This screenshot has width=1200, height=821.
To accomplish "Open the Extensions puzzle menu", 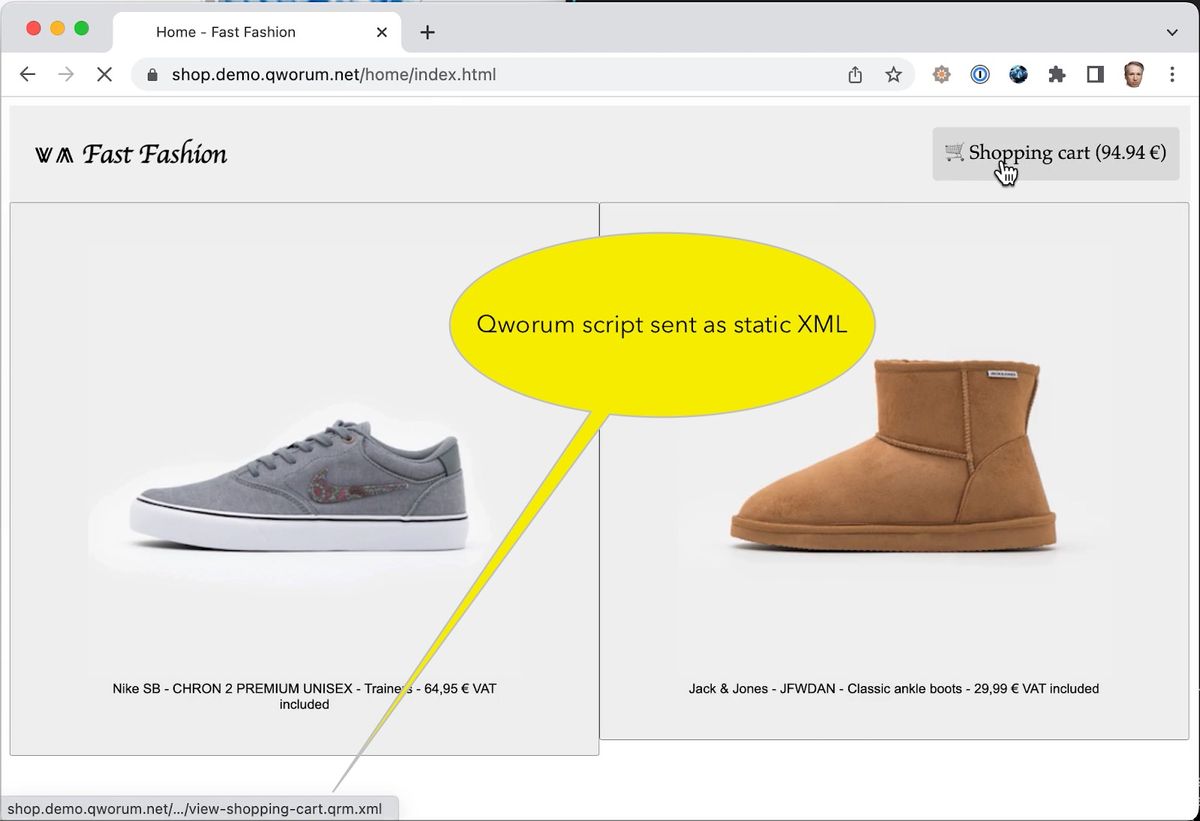I will click(1057, 74).
